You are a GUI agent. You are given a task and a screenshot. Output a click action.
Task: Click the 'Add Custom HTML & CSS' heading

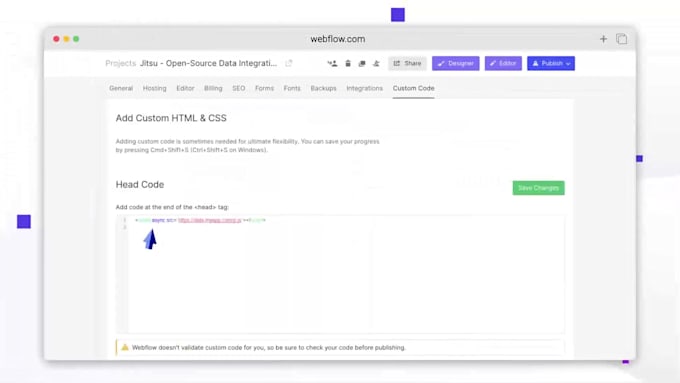pos(171,118)
